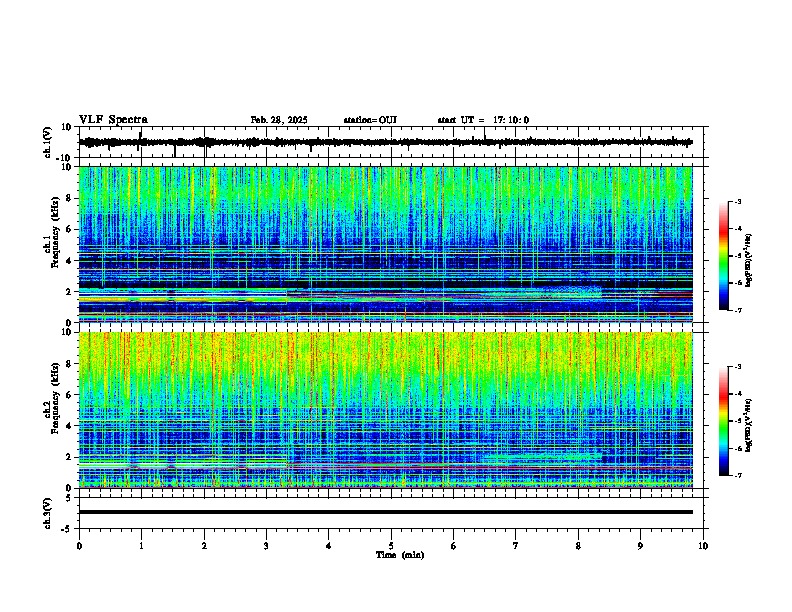Click the ch.2 PSD color scale bar
792x612 pixels.
click(x=723, y=421)
